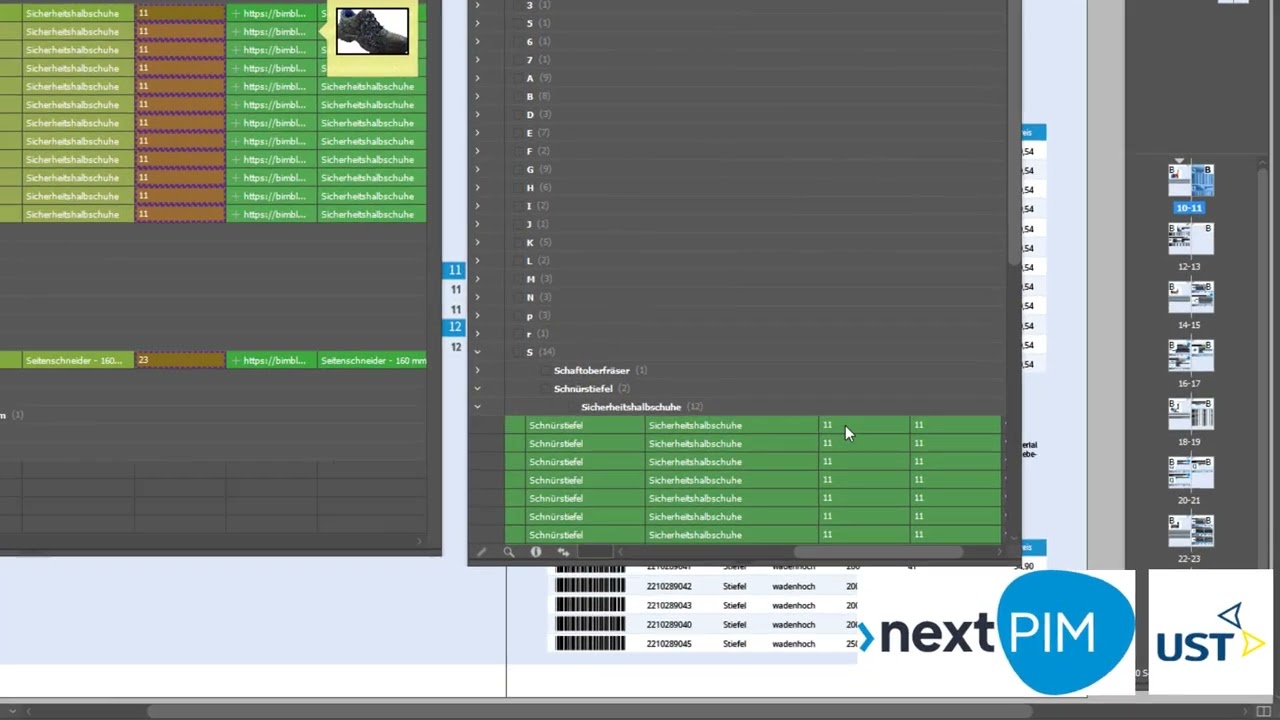Click the highlighted 10-11 page label
The image size is (1280, 720).
click(1189, 208)
